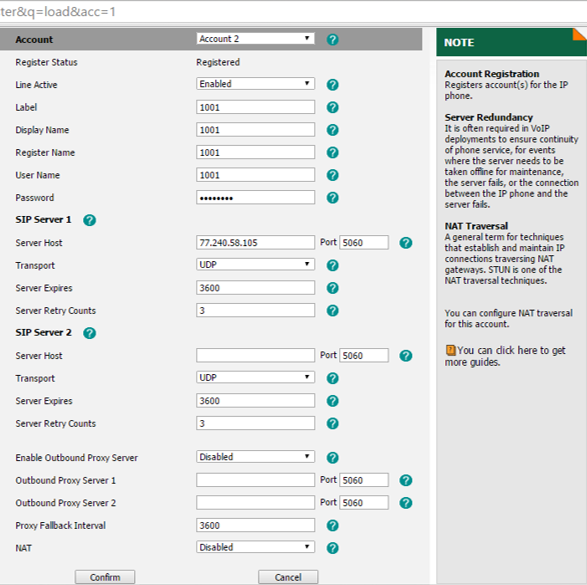The image size is (587, 585).
Task: Click the 'Account Registration' note heading
Action: tap(492, 74)
